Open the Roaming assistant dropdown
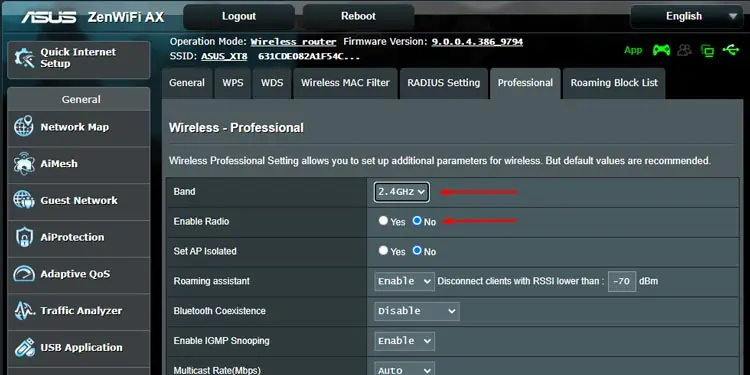The image size is (750, 375). [404, 281]
